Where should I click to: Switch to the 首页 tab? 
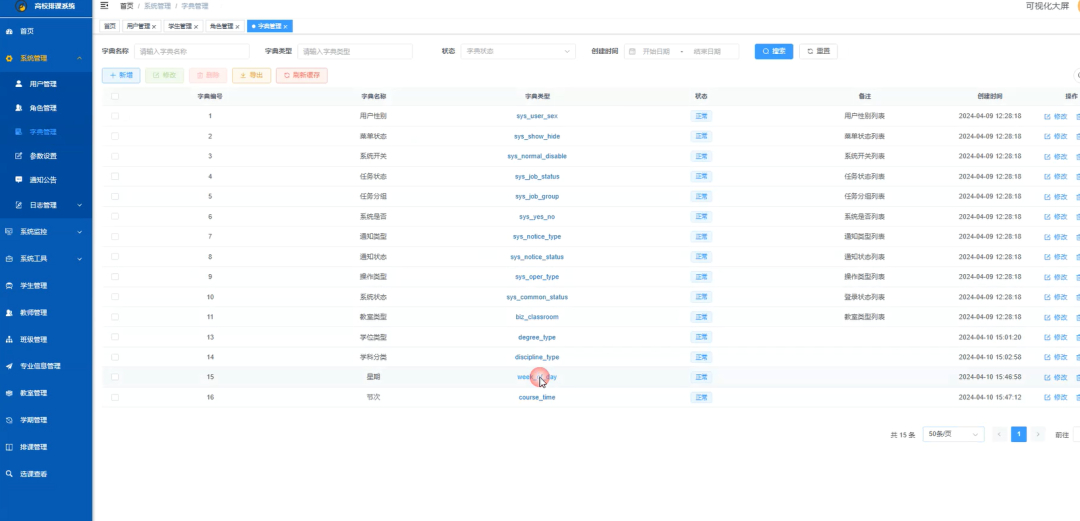coord(110,26)
